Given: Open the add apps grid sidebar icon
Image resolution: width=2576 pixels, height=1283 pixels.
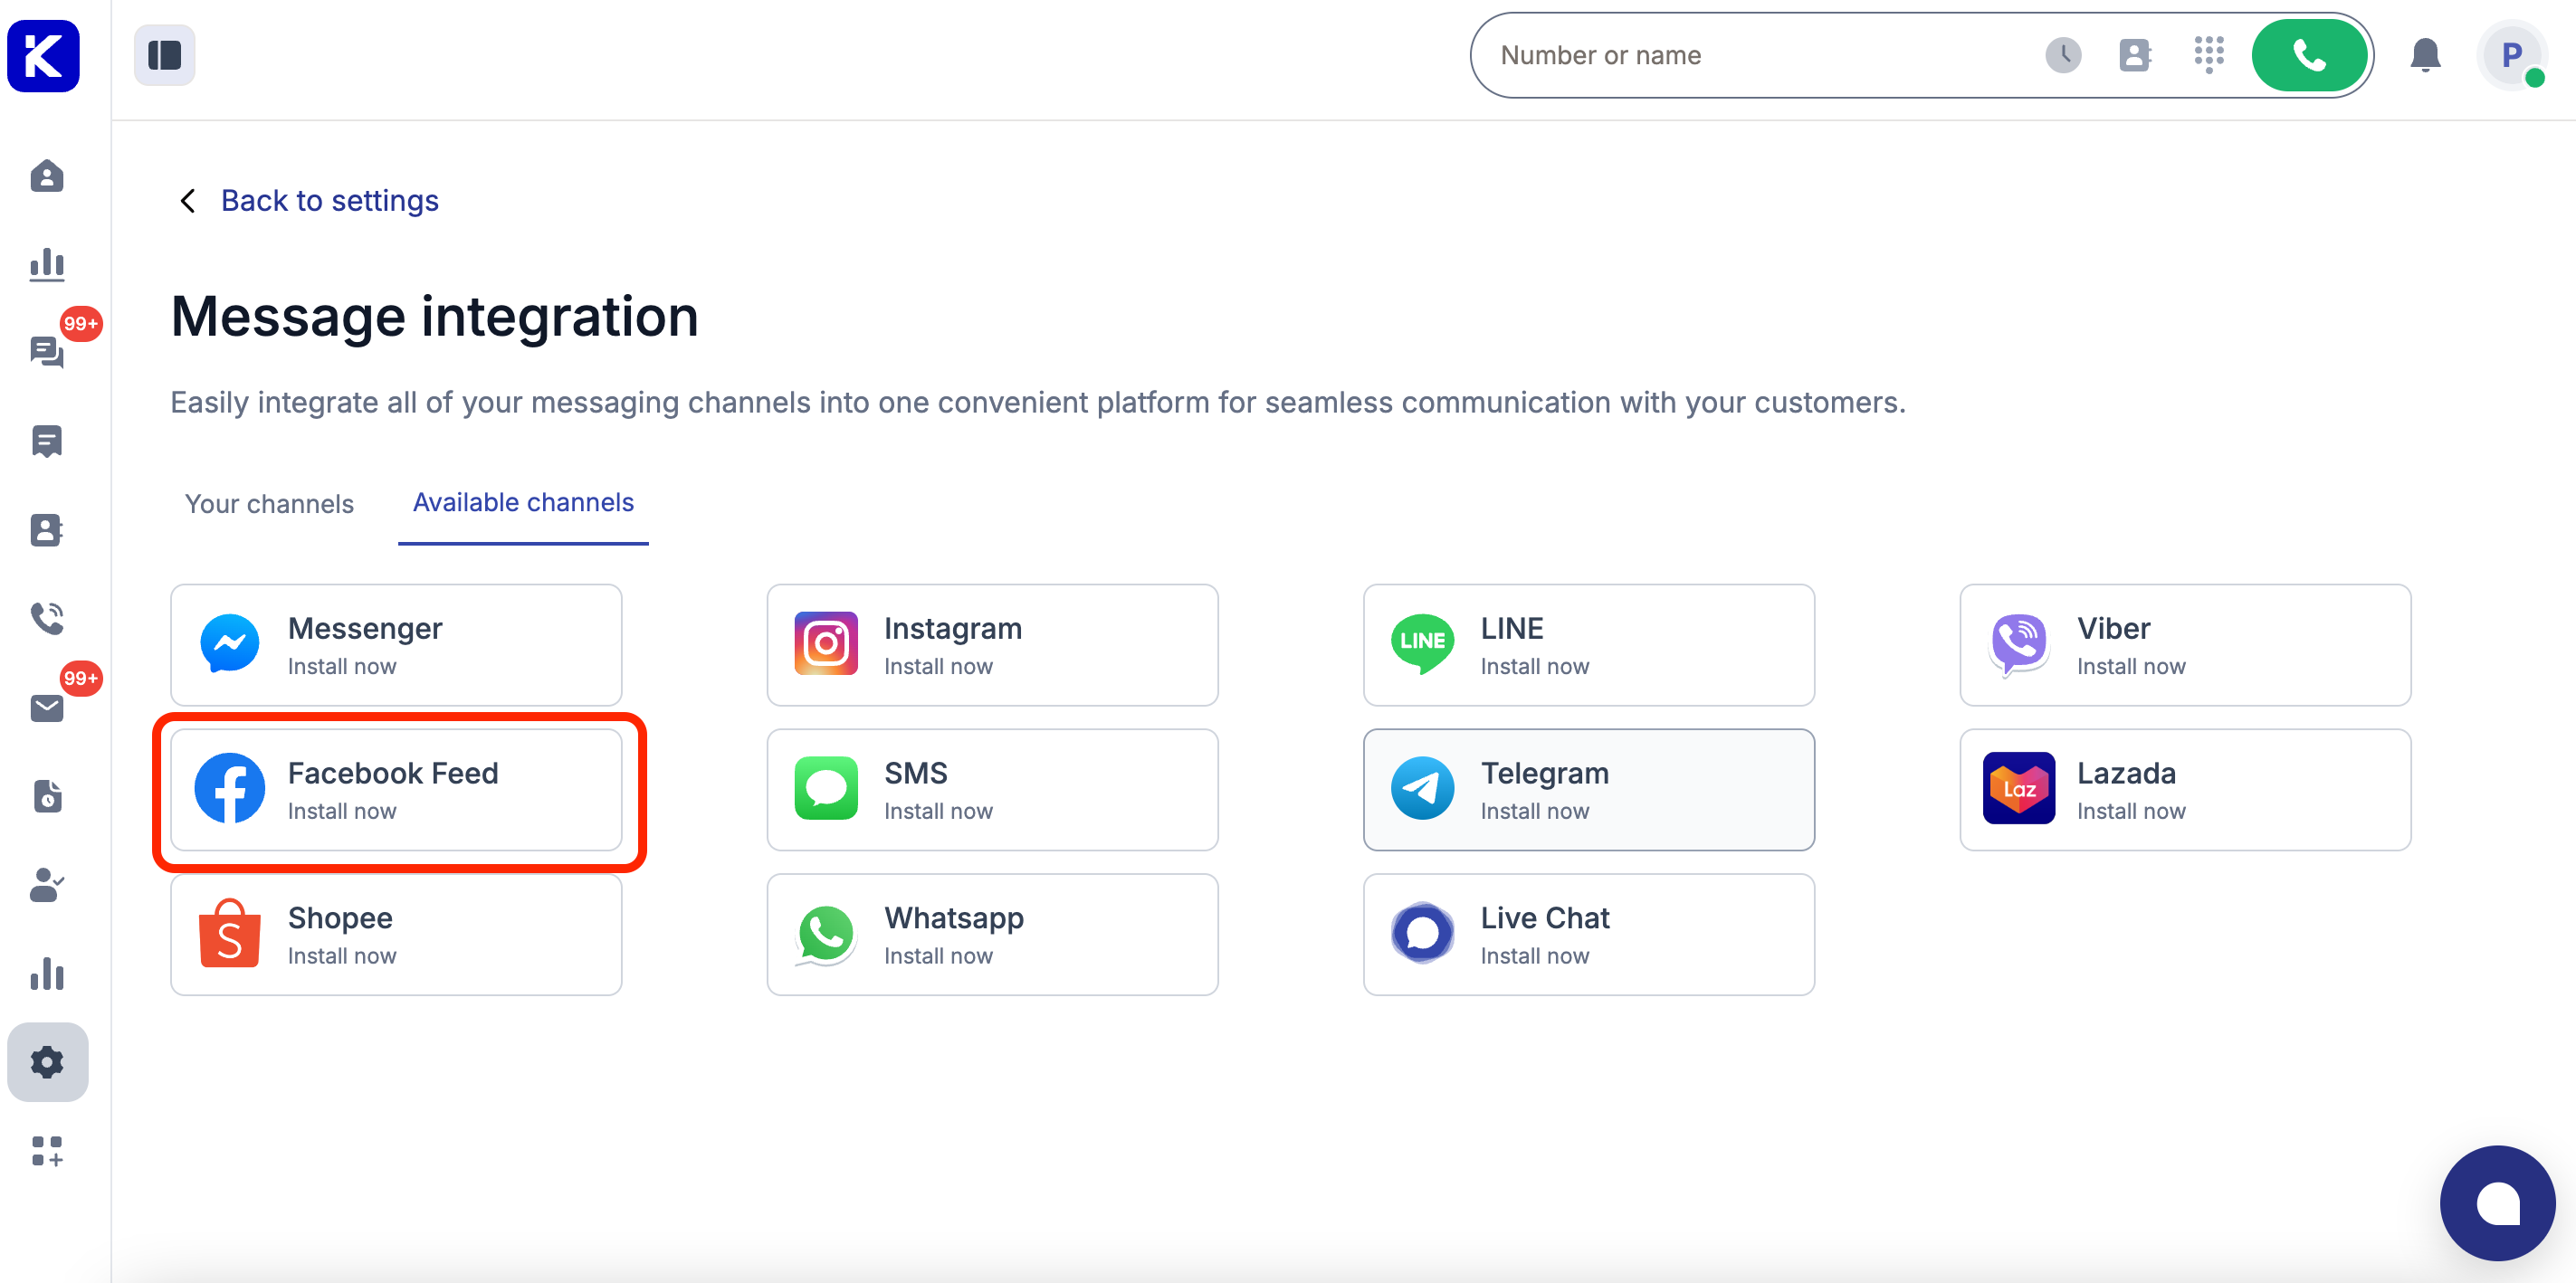Looking at the screenshot, I should [47, 1150].
